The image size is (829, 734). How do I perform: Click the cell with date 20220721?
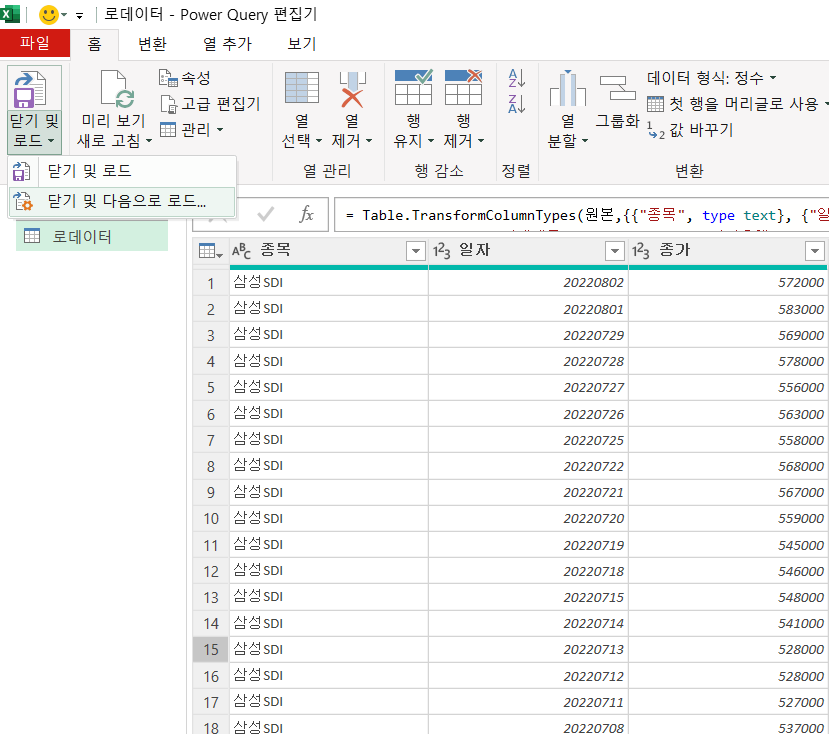(x=528, y=492)
